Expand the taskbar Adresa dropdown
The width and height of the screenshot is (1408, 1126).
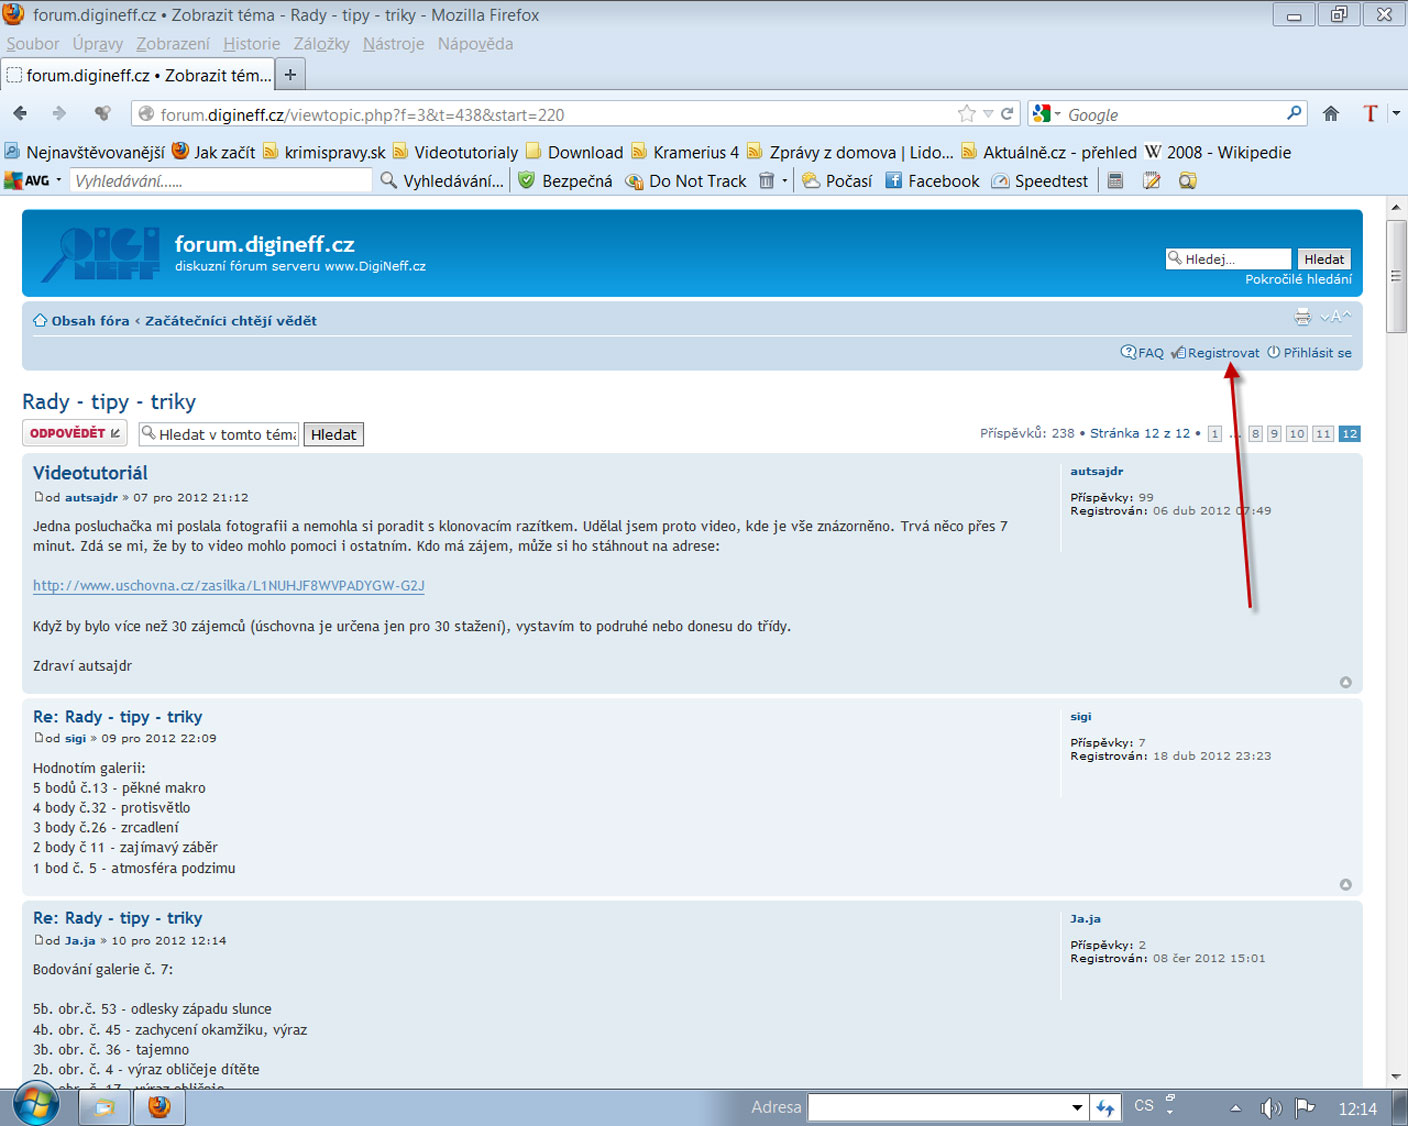1077,1108
